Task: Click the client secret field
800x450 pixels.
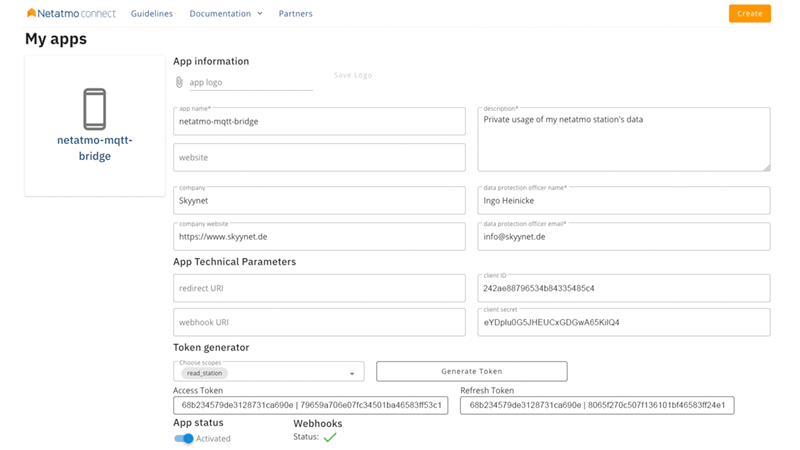Action: point(624,323)
